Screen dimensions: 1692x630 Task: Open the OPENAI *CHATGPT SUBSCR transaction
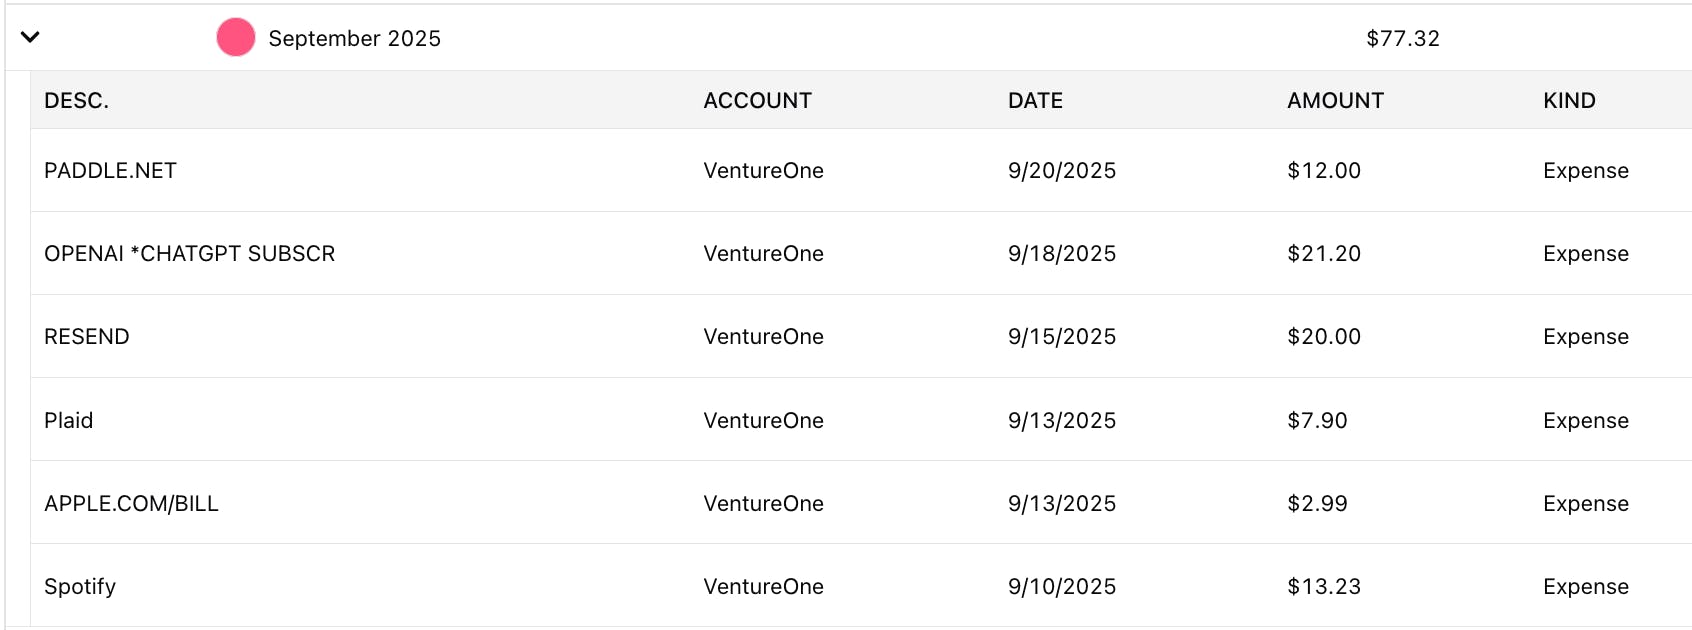[x=190, y=254]
